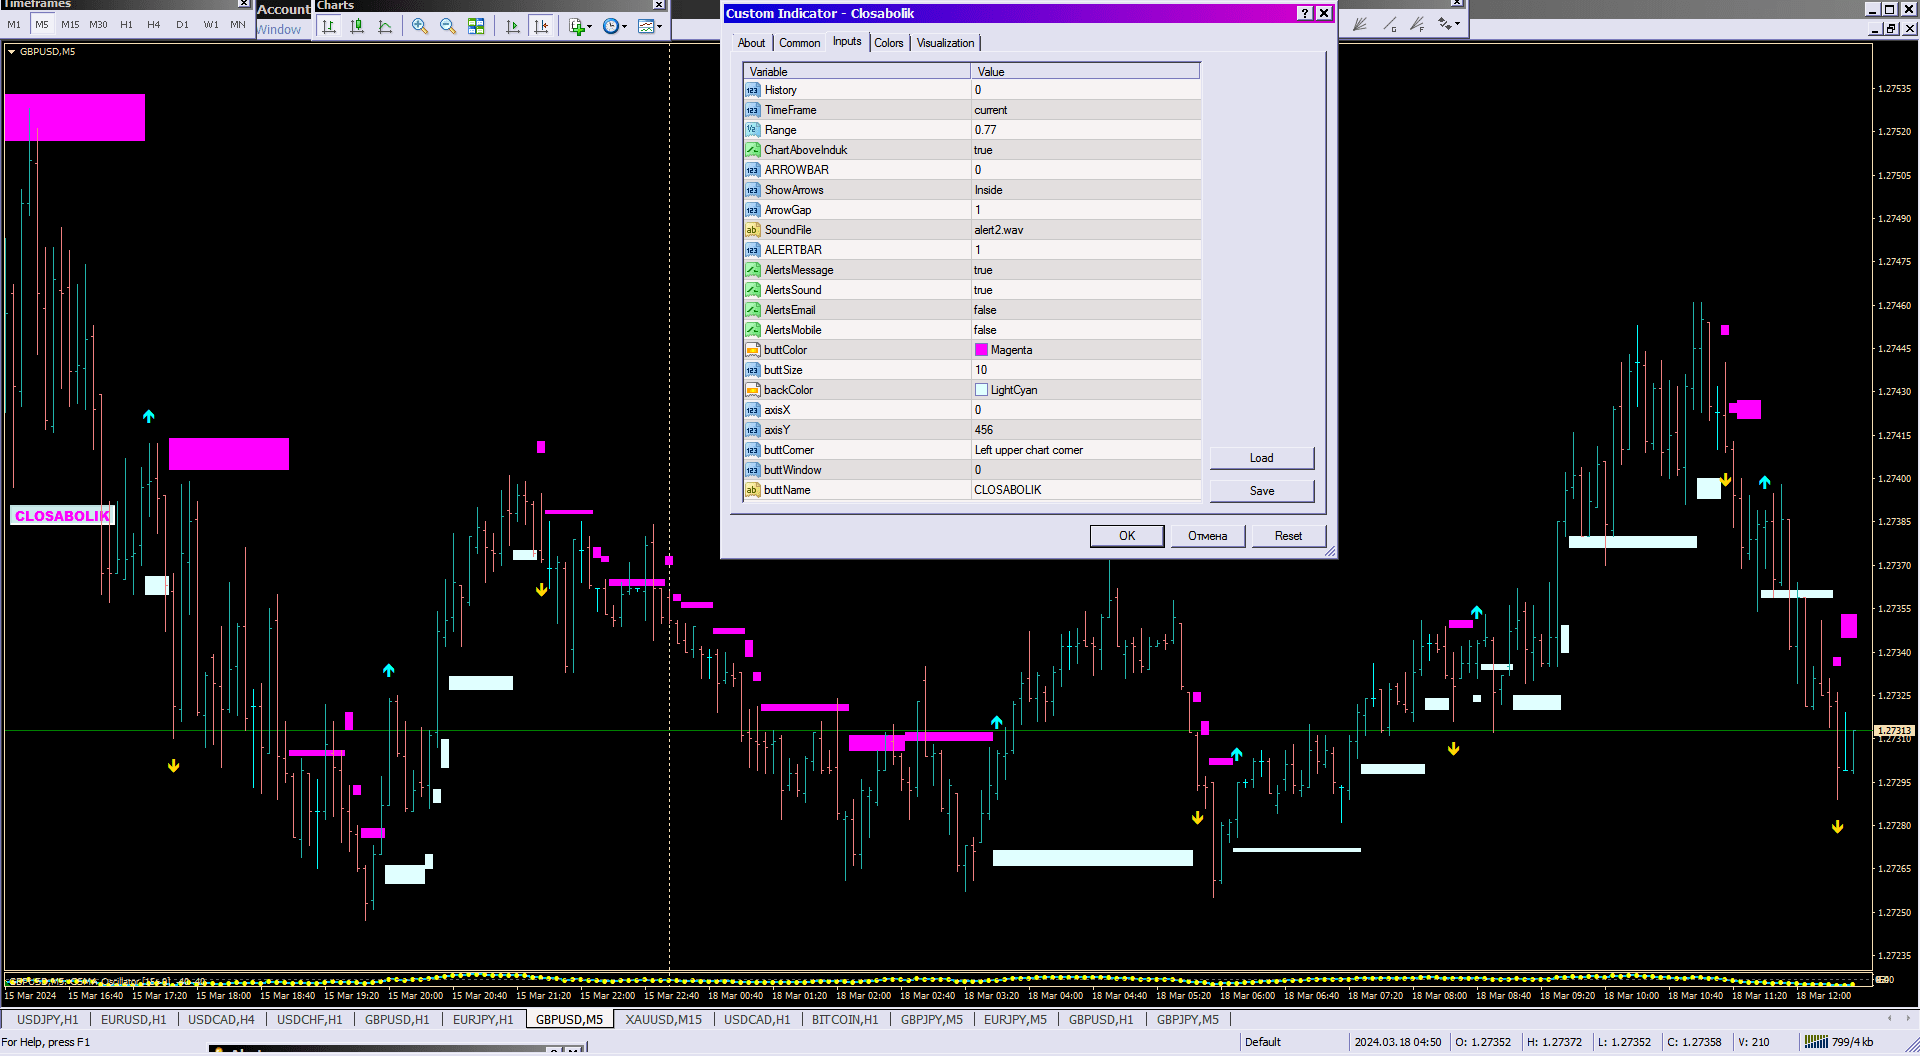Toggle the MN timeframe button
1920x1056 pixels.
click(x=238, y=25)
